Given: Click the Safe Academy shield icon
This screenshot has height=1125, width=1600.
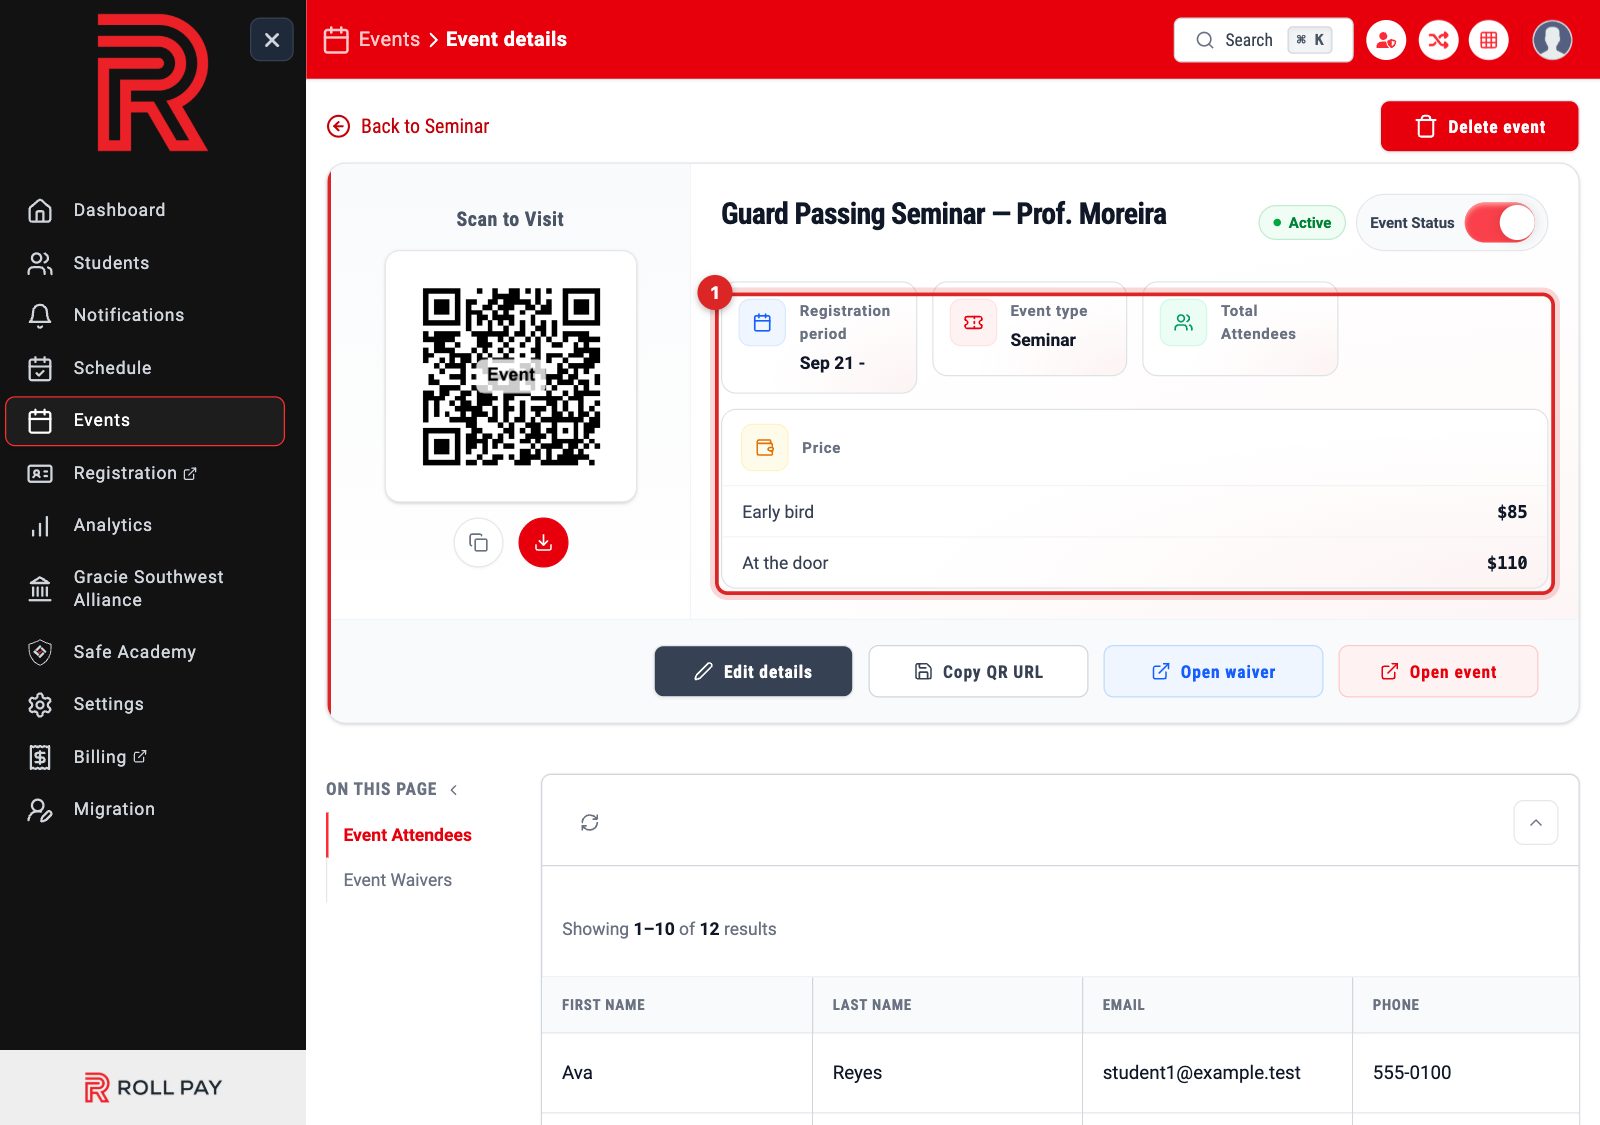Looking at the screenshot, I should [x=40, y=652].
